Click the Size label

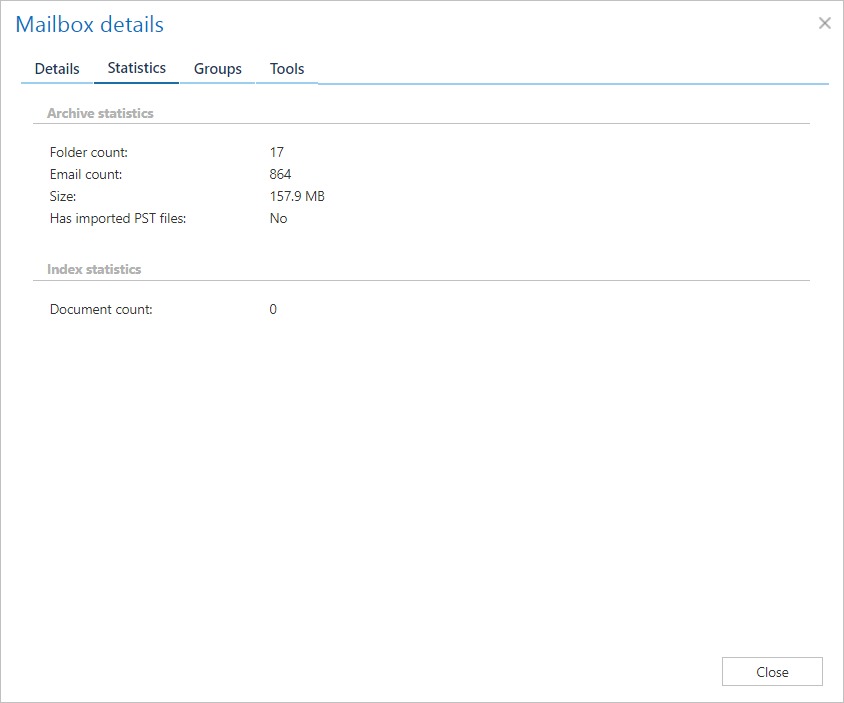[63, 196]
